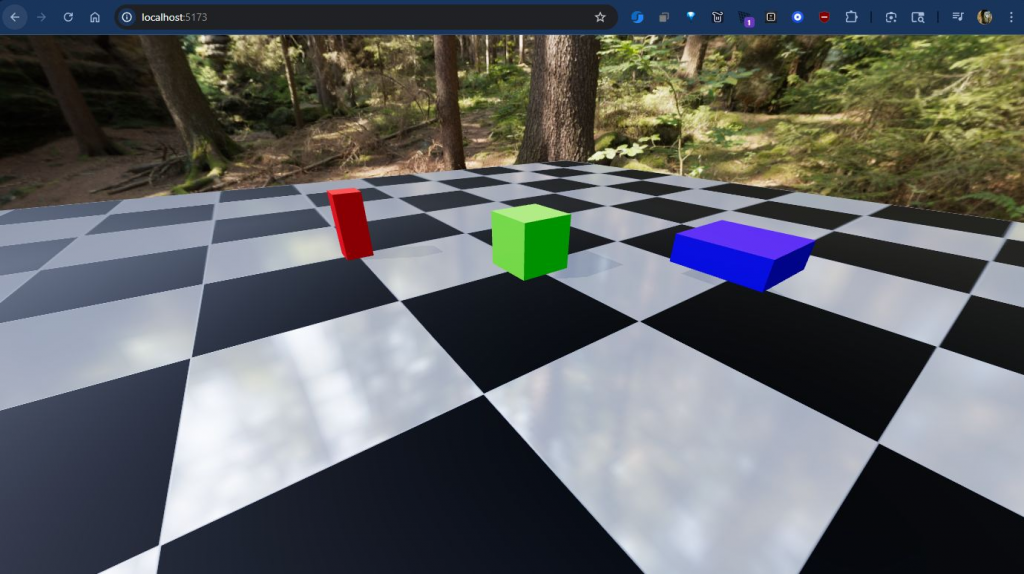1024x574 pixels.
Task: Click the blue circular swirl extension
Action: [636, 17]
